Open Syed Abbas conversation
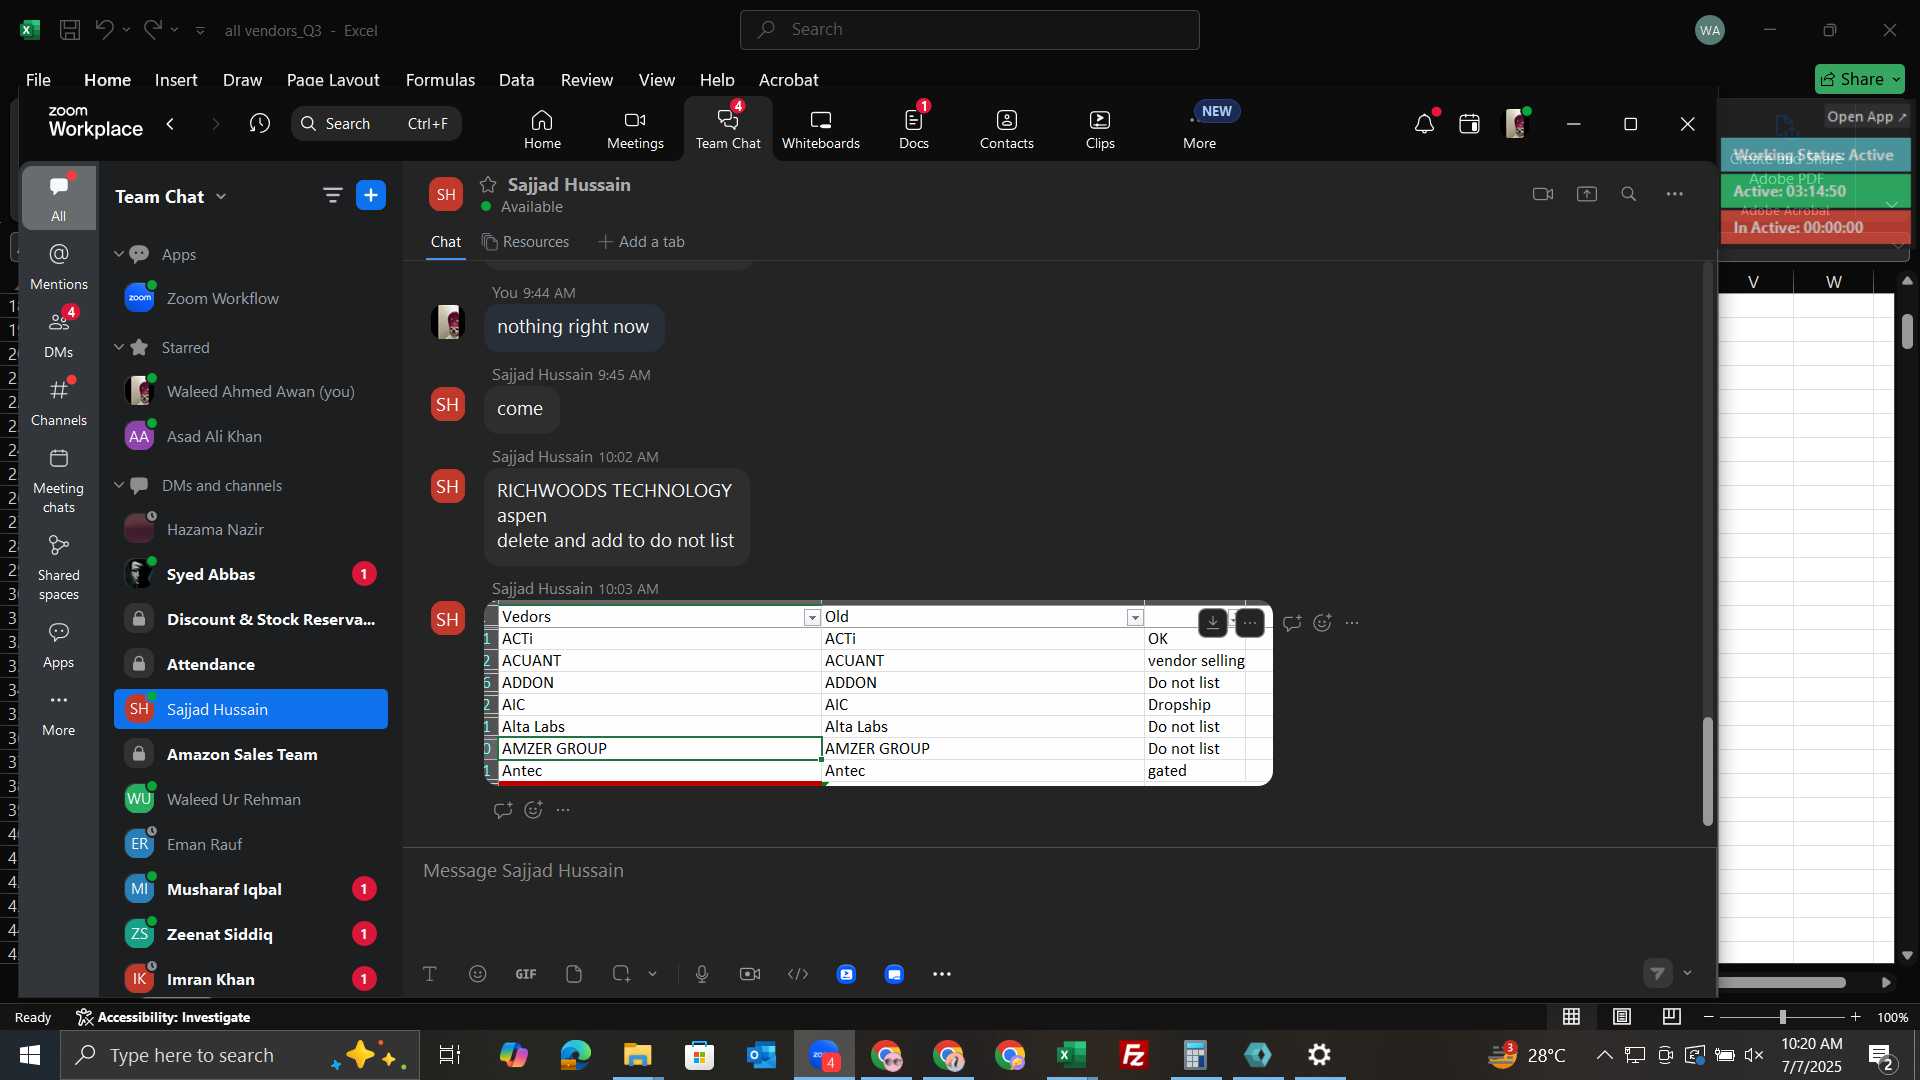 click(x=251, y=574)
